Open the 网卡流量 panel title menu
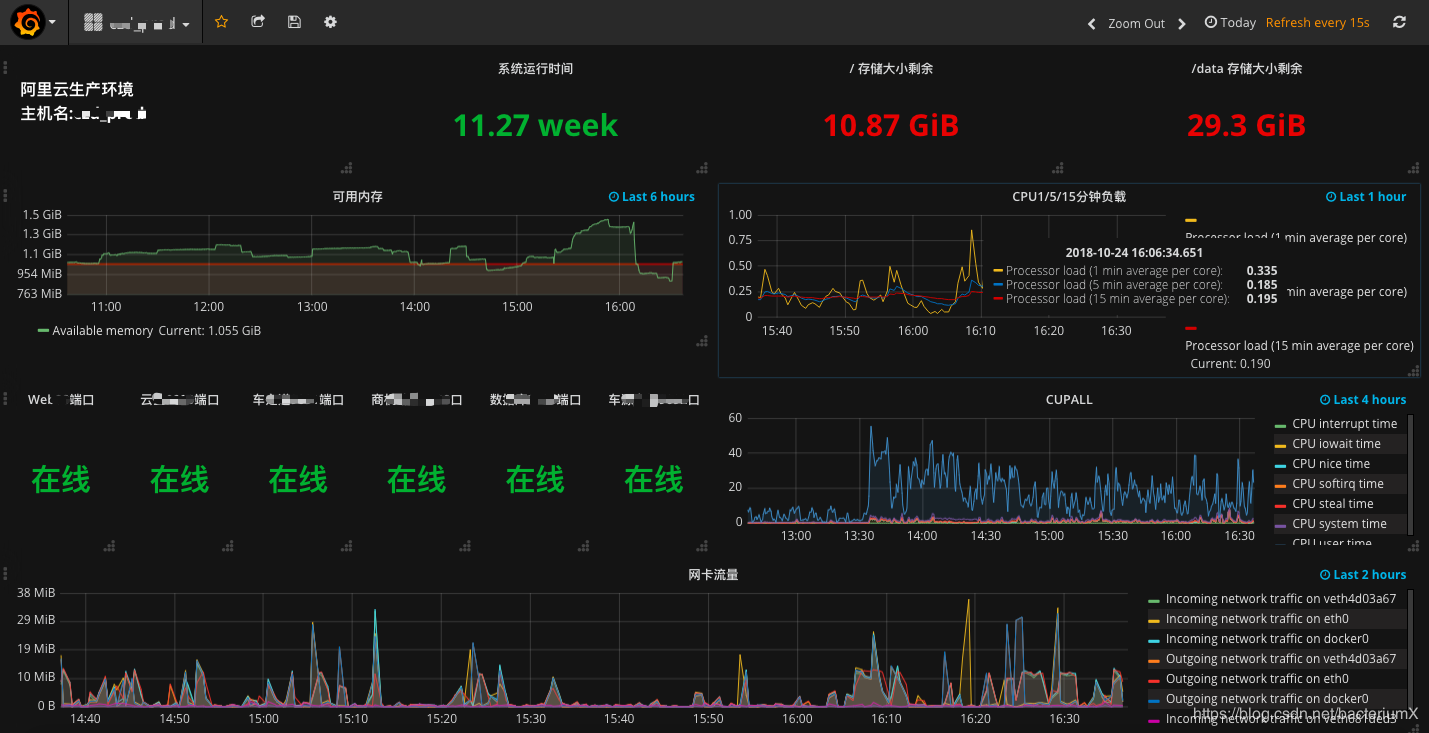This screenshot has height=733, width=1429. (713, 575)
